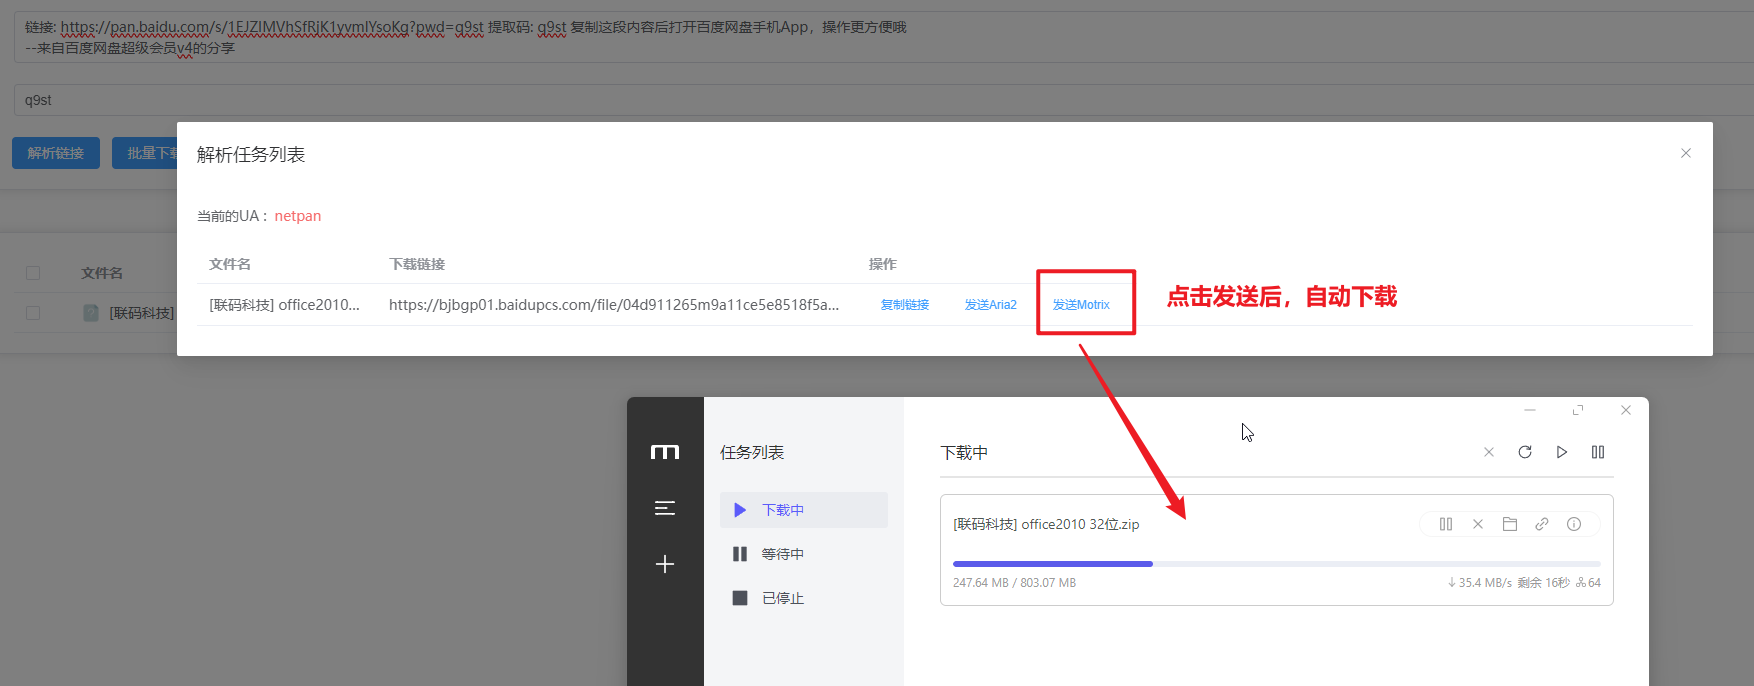Screen dimensions: 1754x686
Task: Refresh the task list in Motrix header
Action: pyautogui.click(x=1525, y=452)
